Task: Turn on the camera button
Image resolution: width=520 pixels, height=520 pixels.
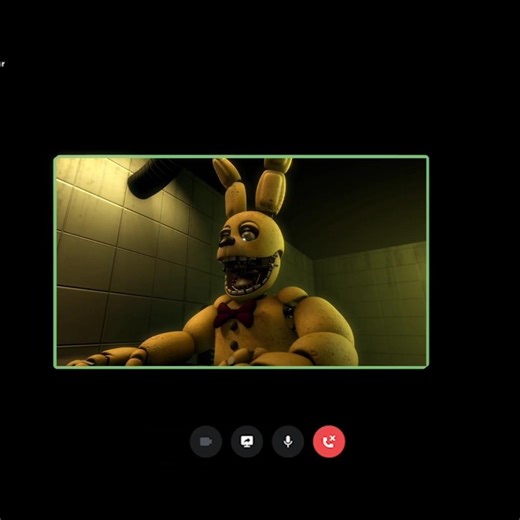Action: pos(206,441)
